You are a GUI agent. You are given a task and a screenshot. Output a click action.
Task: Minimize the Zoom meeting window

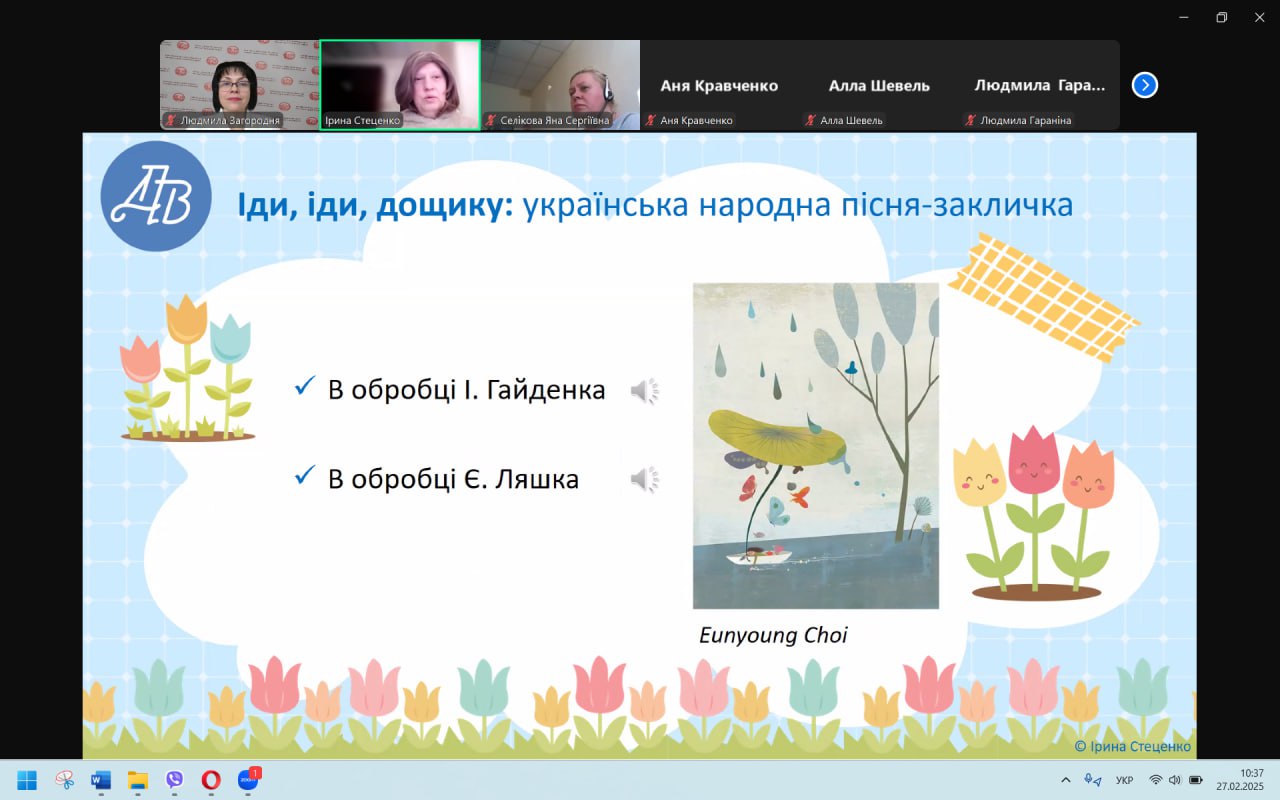coord(1183,17)
